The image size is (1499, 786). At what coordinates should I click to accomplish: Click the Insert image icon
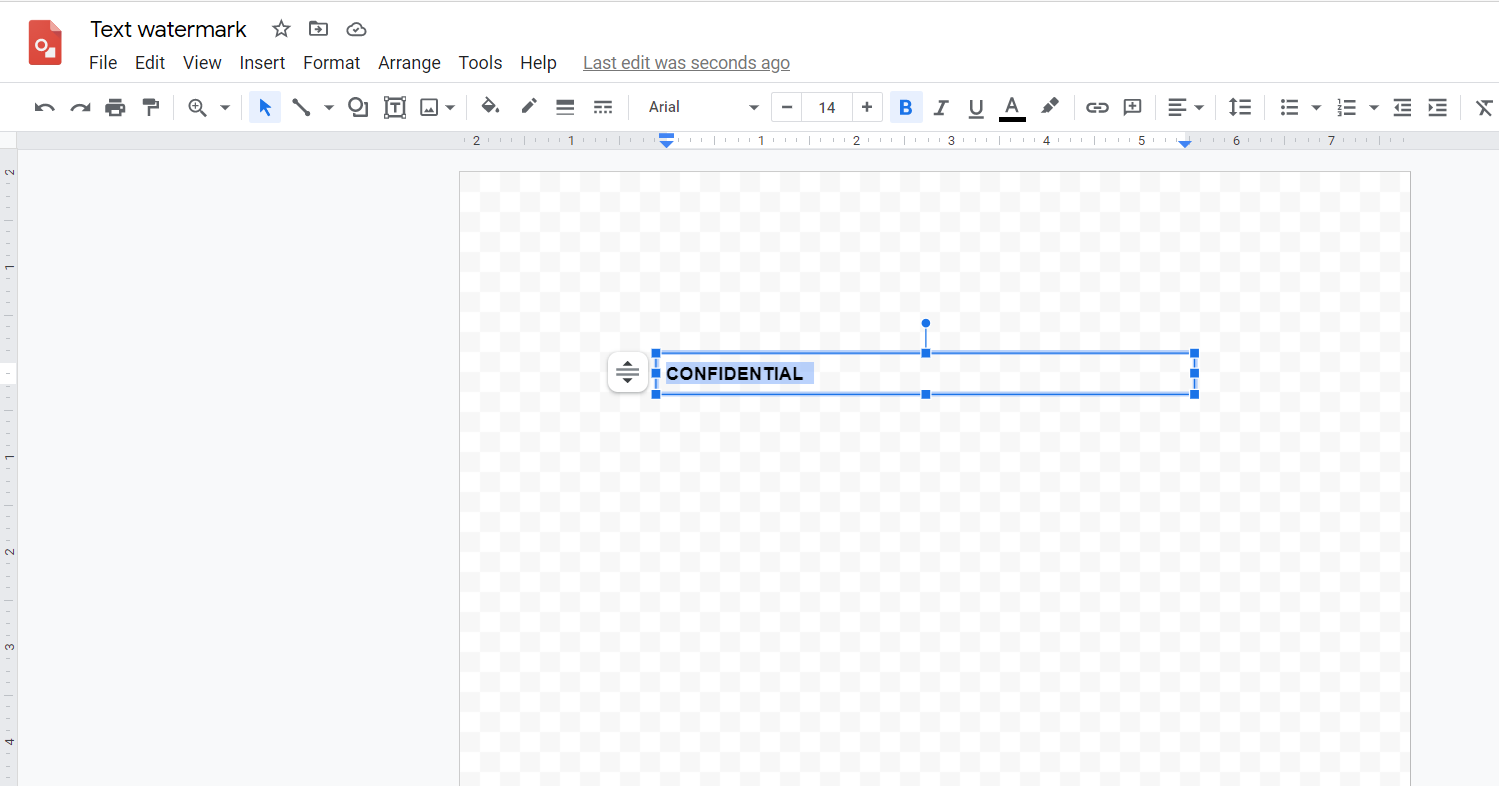(x=430, y=107)
